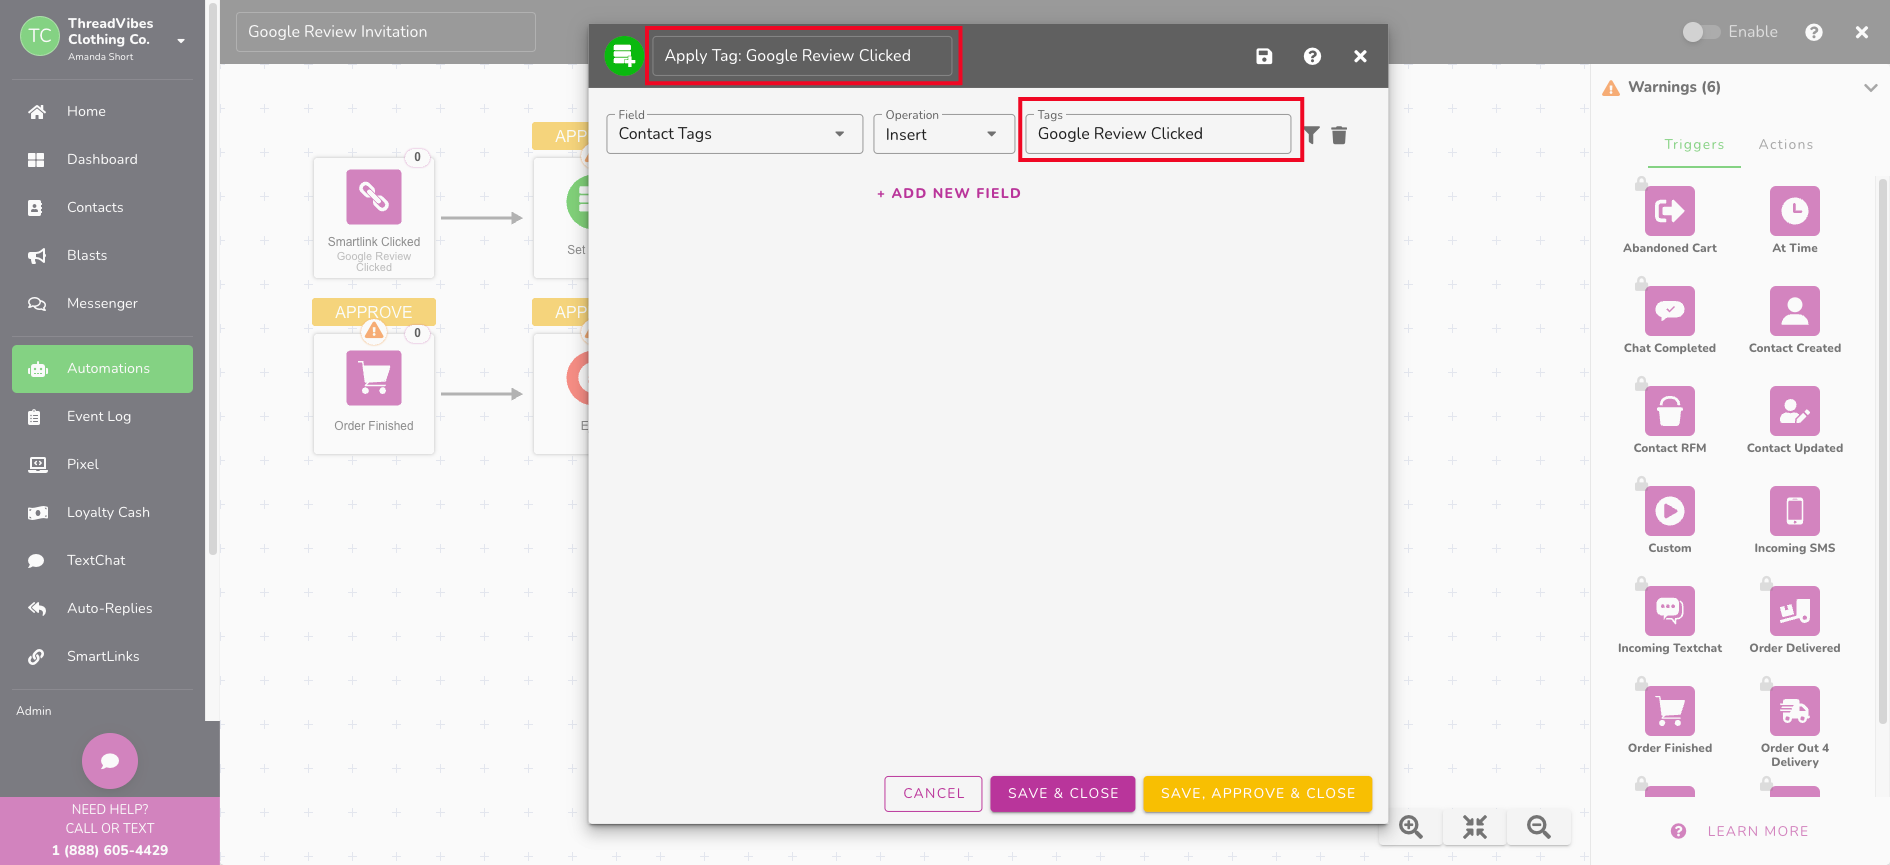Select the Contact Updated trigger icon
This screenshot has width=1890, height=865.
click(1795, 411)
